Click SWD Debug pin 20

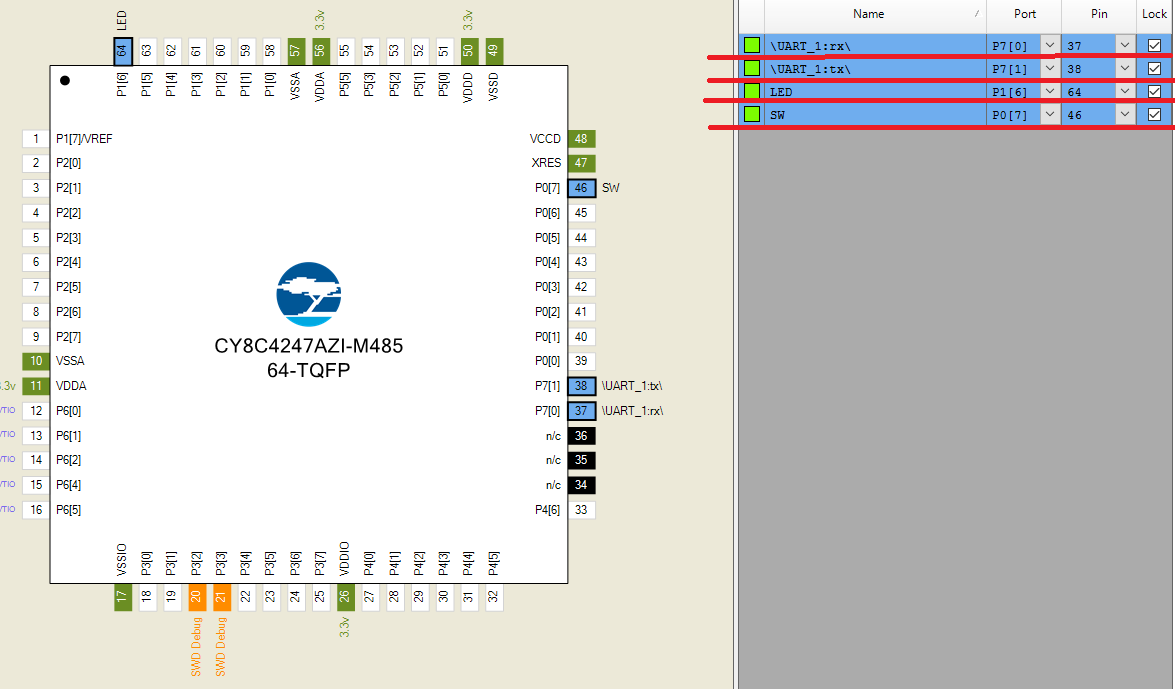[x=197, y=597]
